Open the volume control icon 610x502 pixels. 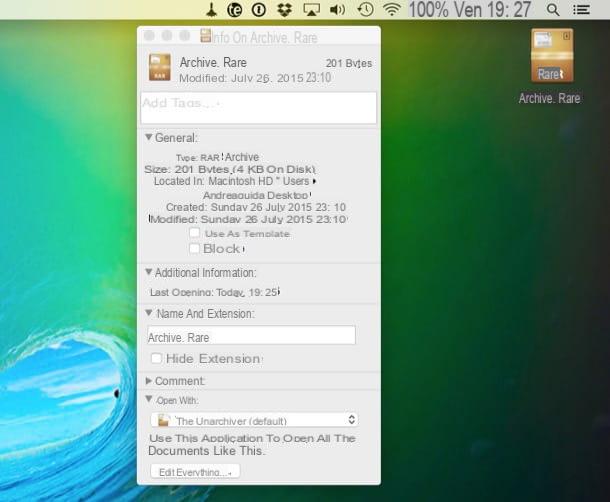337,9
